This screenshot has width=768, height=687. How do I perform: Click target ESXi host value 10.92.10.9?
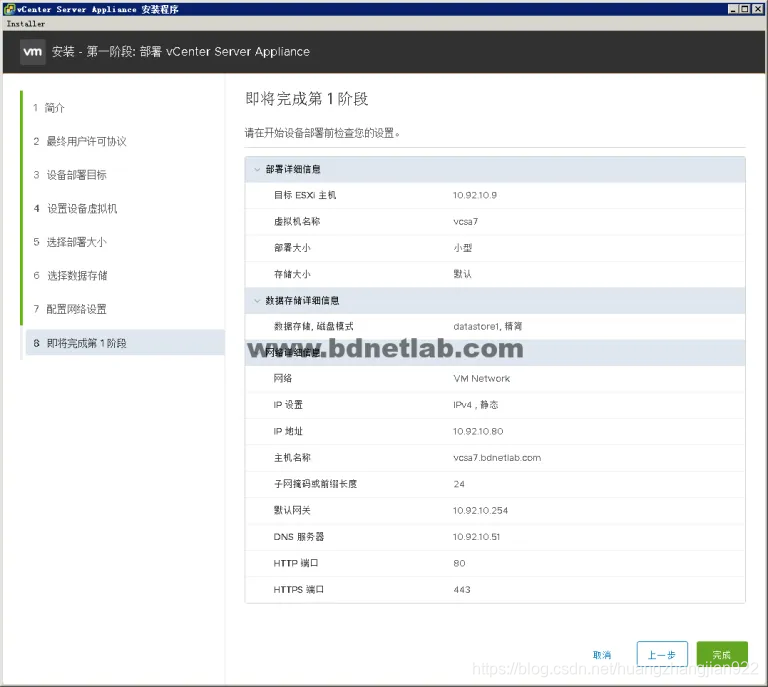475,195
